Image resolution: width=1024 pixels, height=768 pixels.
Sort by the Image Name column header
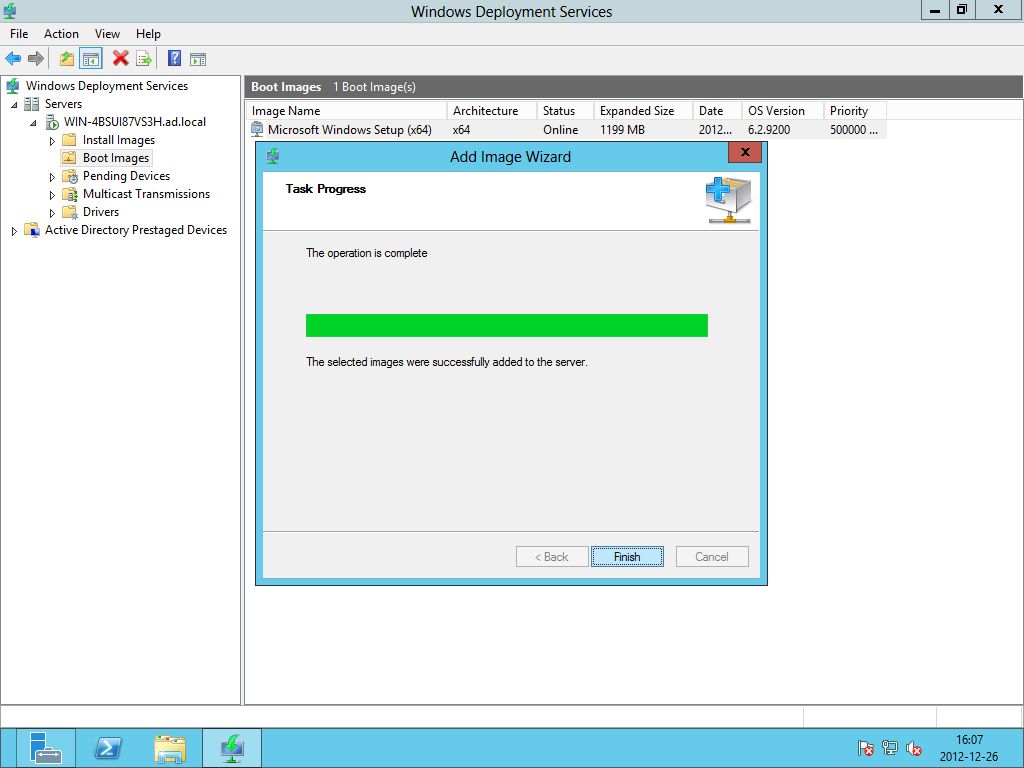[346, 110]
